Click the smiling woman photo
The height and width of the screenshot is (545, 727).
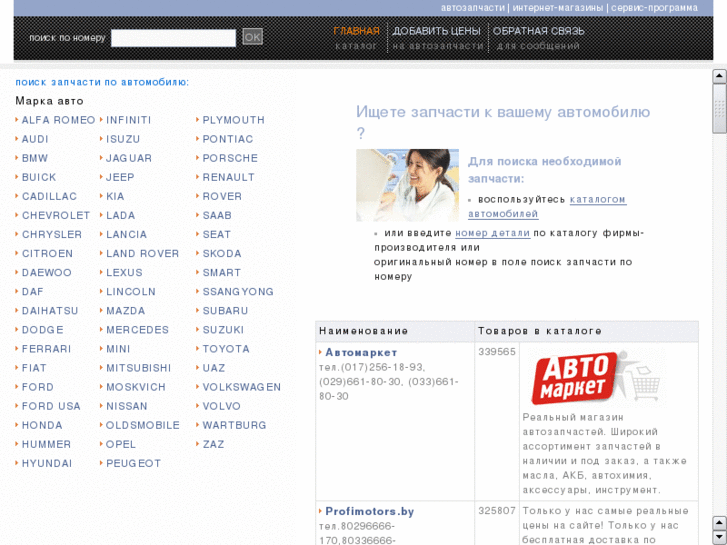(407, 185)
